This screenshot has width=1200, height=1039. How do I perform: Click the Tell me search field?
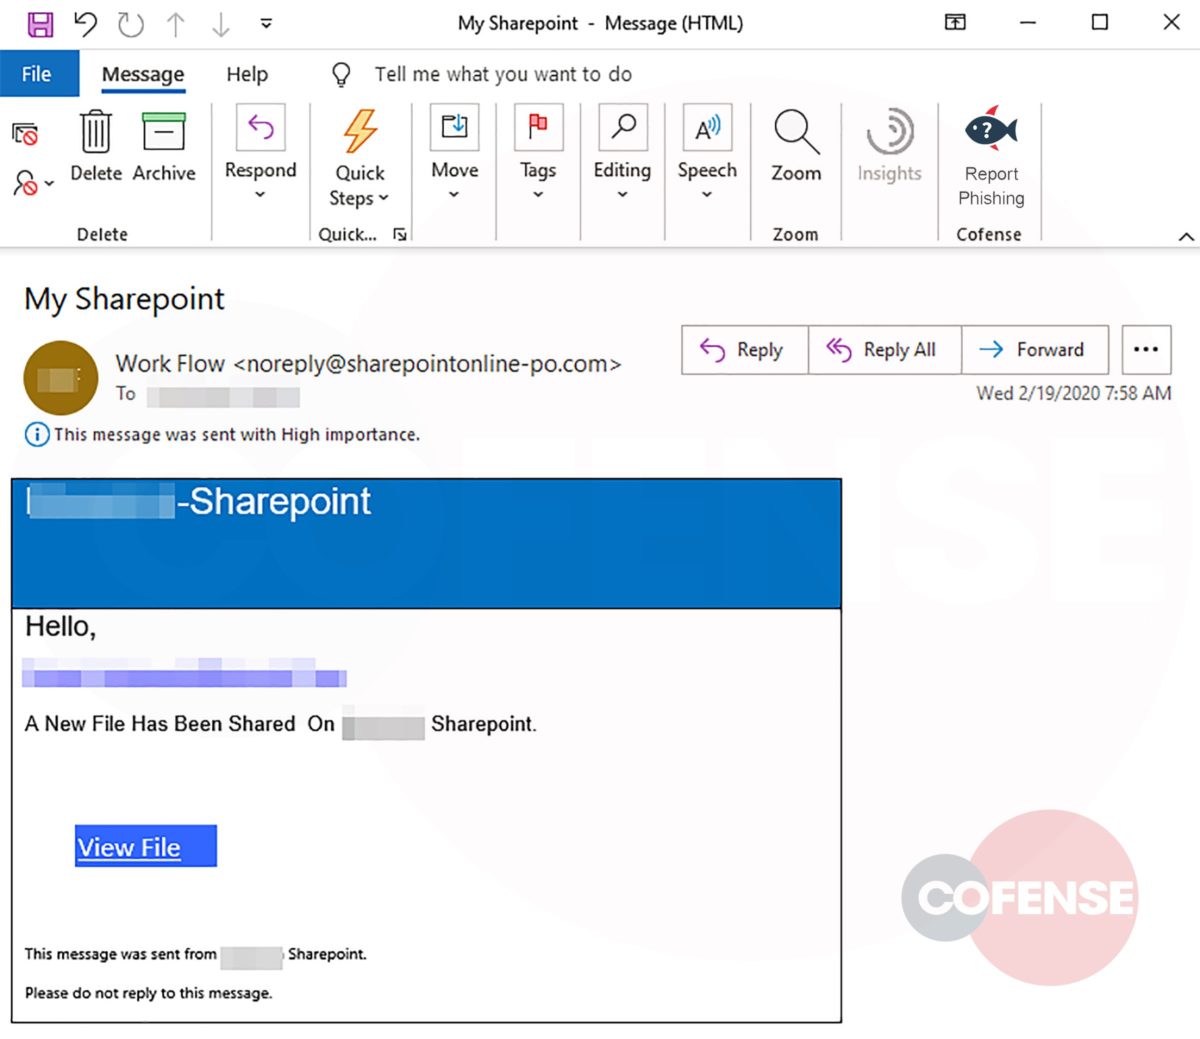point(503,74)
